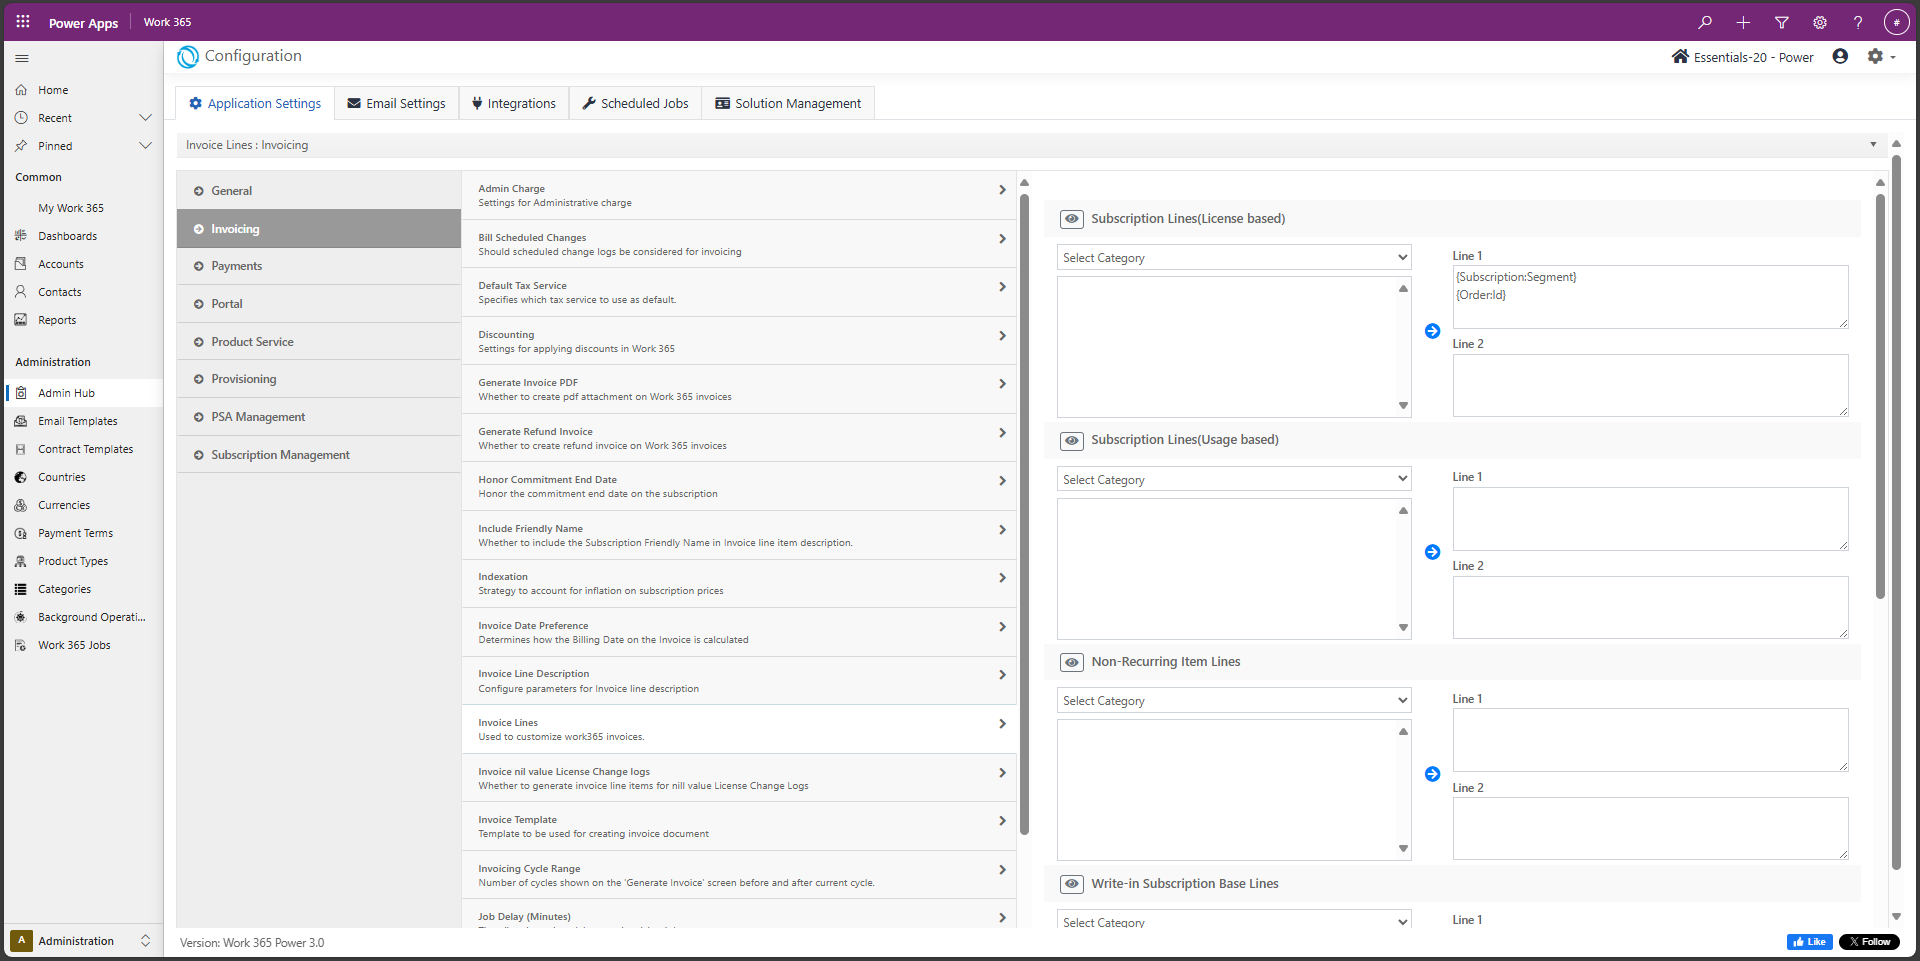Click the X Follow button
The width and height of the screenshot is (1920, 961).
click(x=1869, y=942)
